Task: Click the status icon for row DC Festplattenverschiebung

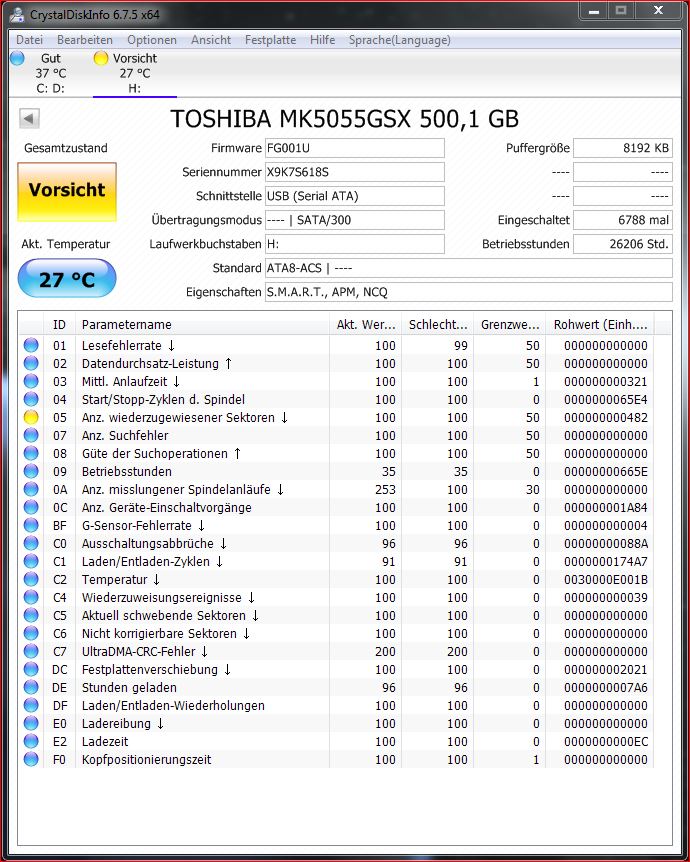Action: [x=31, y=669]
